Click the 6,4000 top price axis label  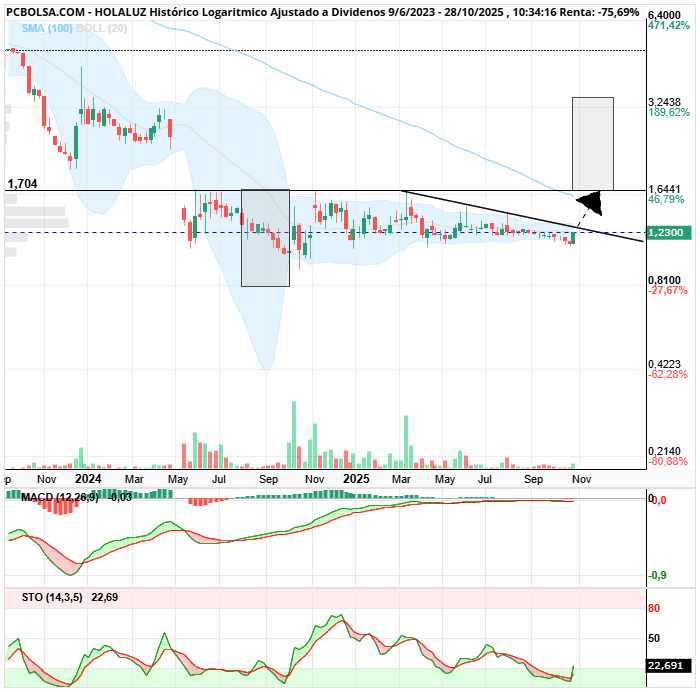tap(665, 17)
